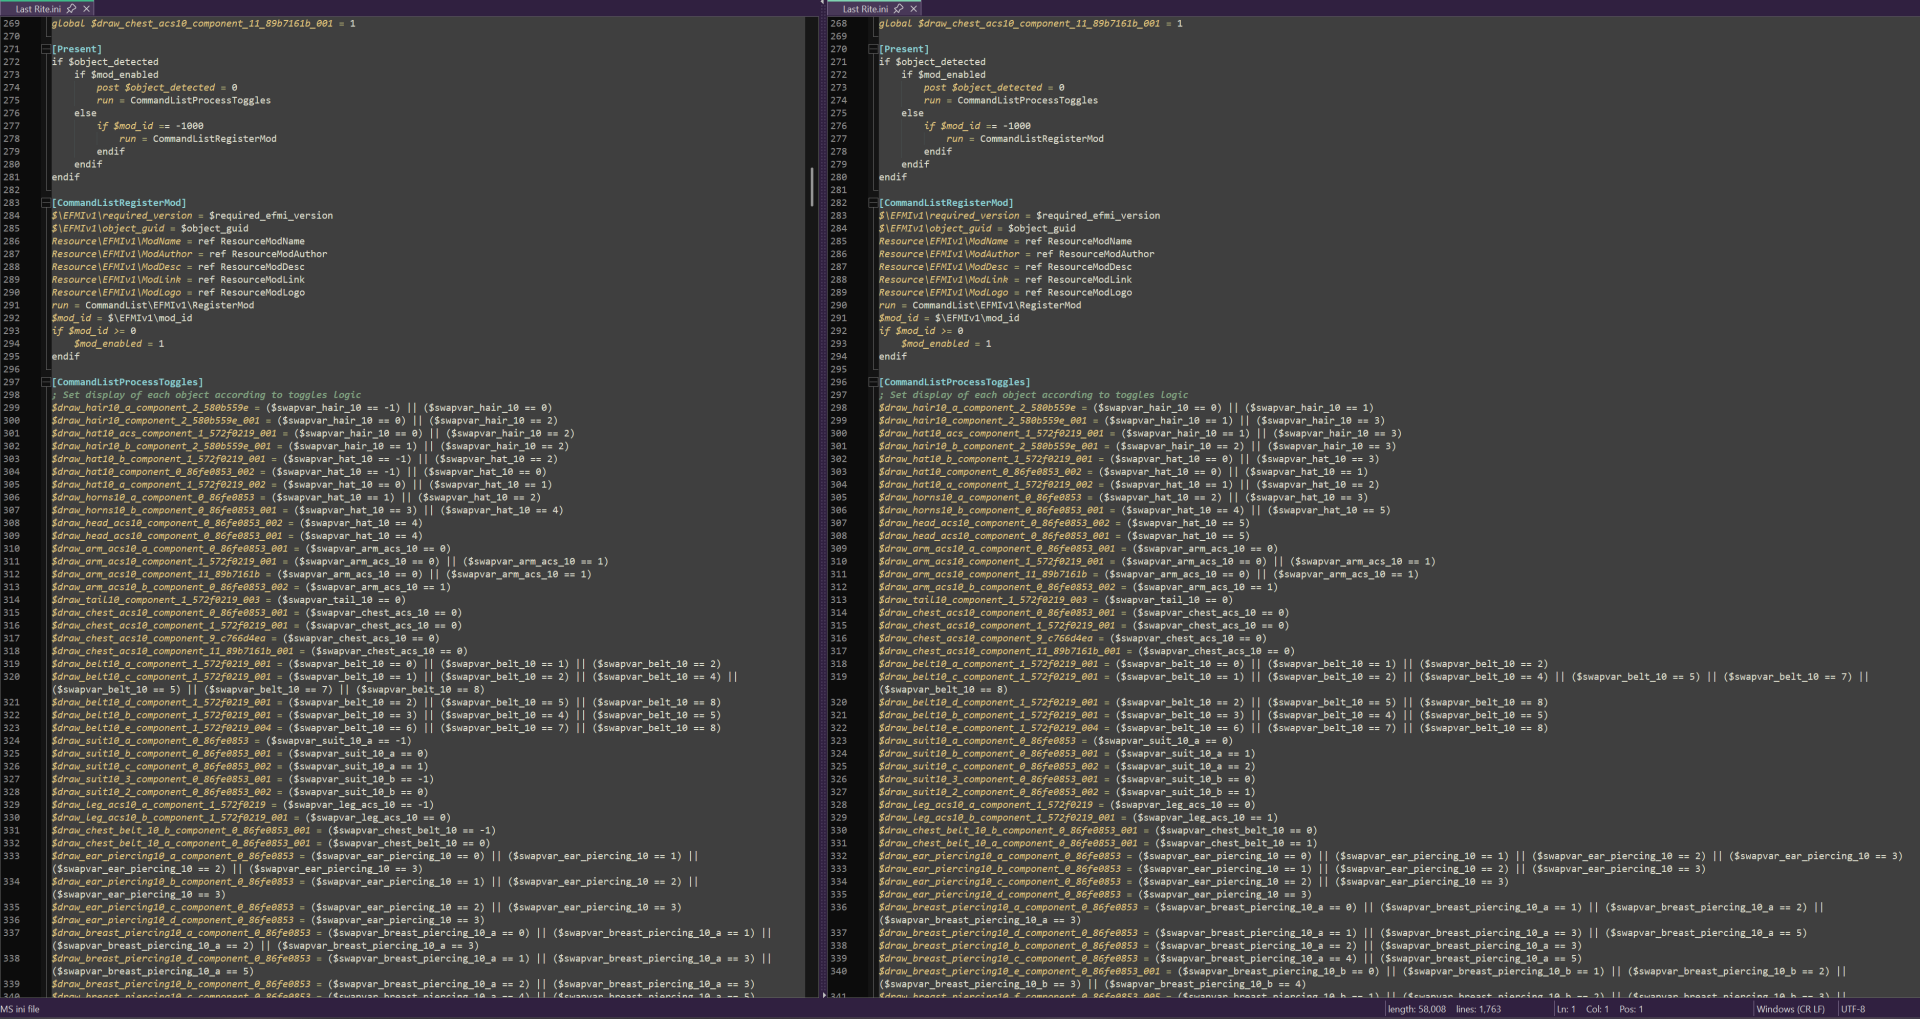Fold [CommandListProcessToggles] in the left pane
This screenshot has width=1920, height=1019.
click(45, 382)
